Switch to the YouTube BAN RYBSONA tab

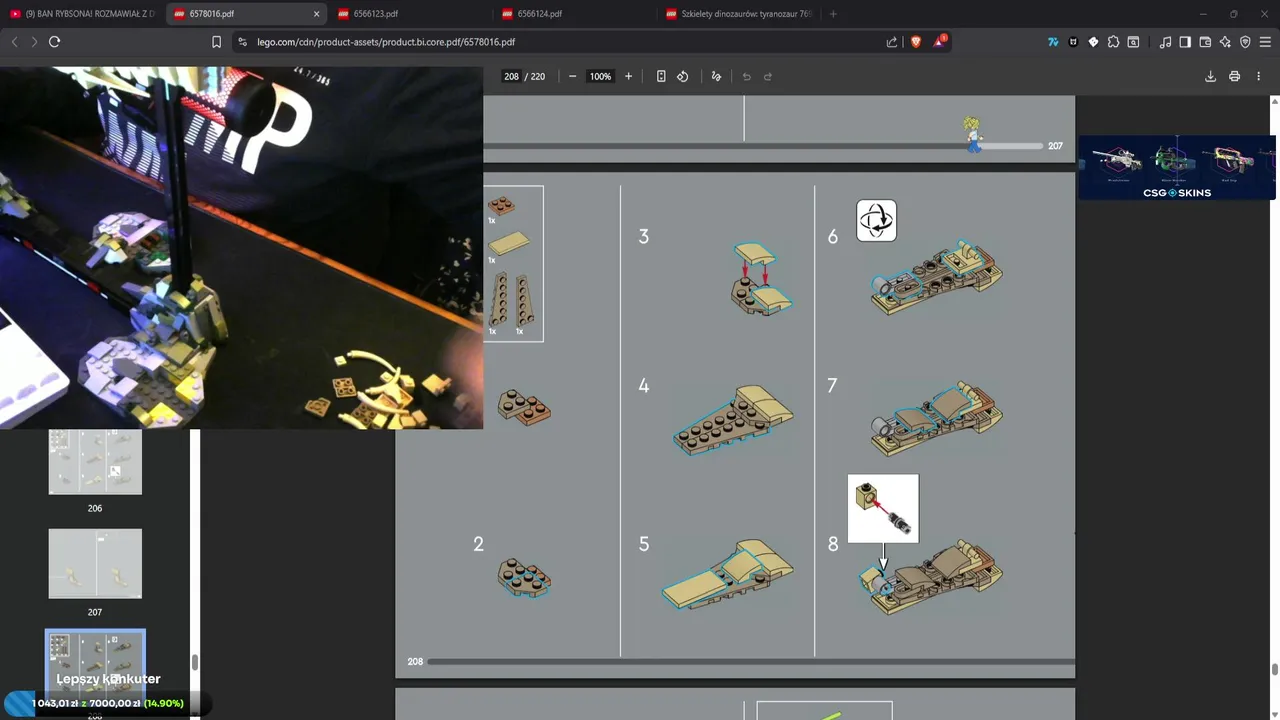click(82, 14)
